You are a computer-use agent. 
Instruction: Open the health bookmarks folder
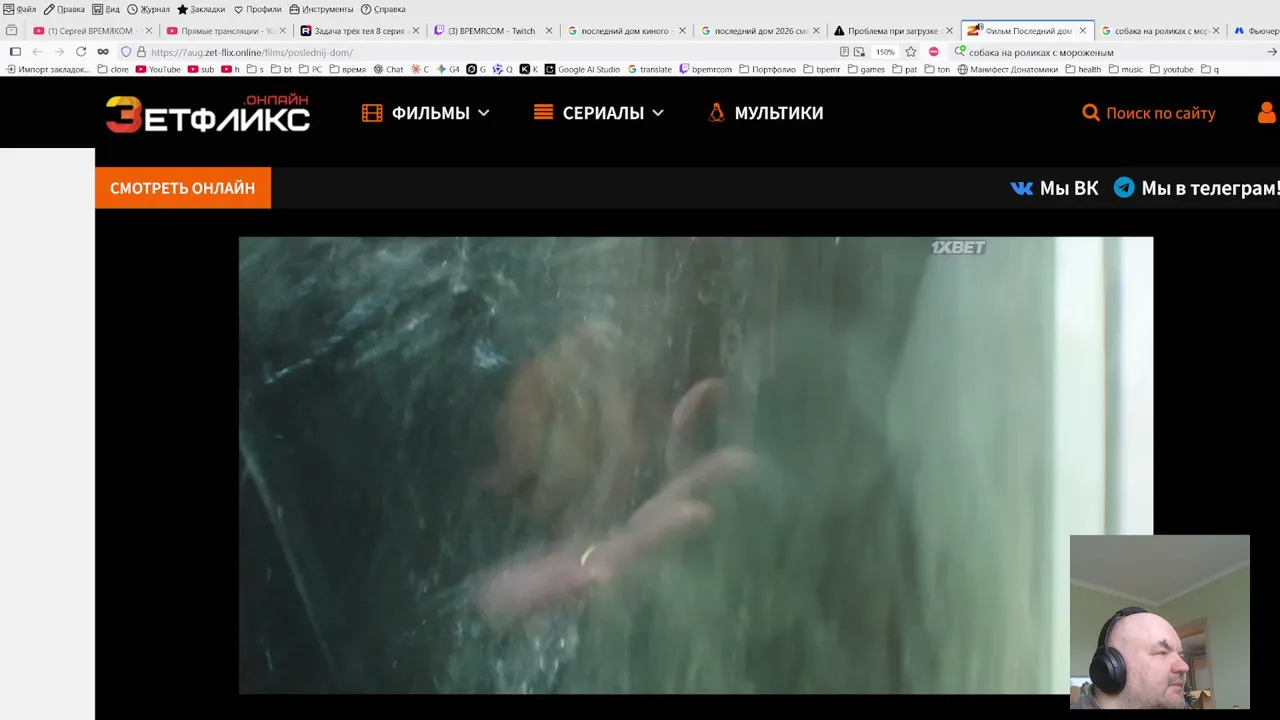pos(1083,70)
